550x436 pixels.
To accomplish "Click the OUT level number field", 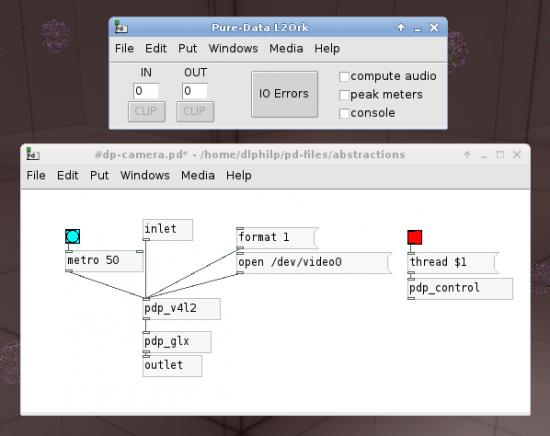I will tap(195, 91).
